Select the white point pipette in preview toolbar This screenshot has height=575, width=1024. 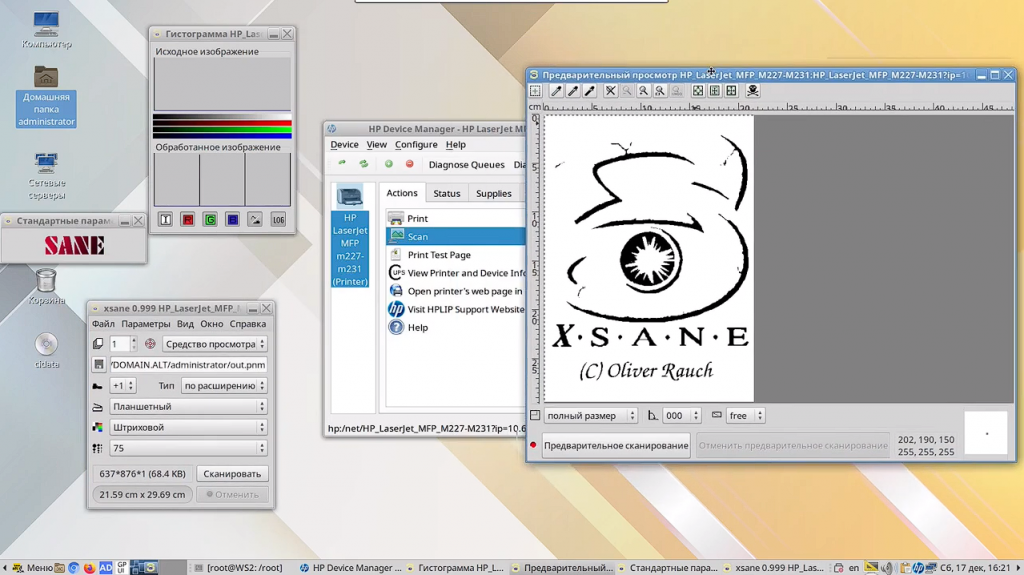point(556,91)
